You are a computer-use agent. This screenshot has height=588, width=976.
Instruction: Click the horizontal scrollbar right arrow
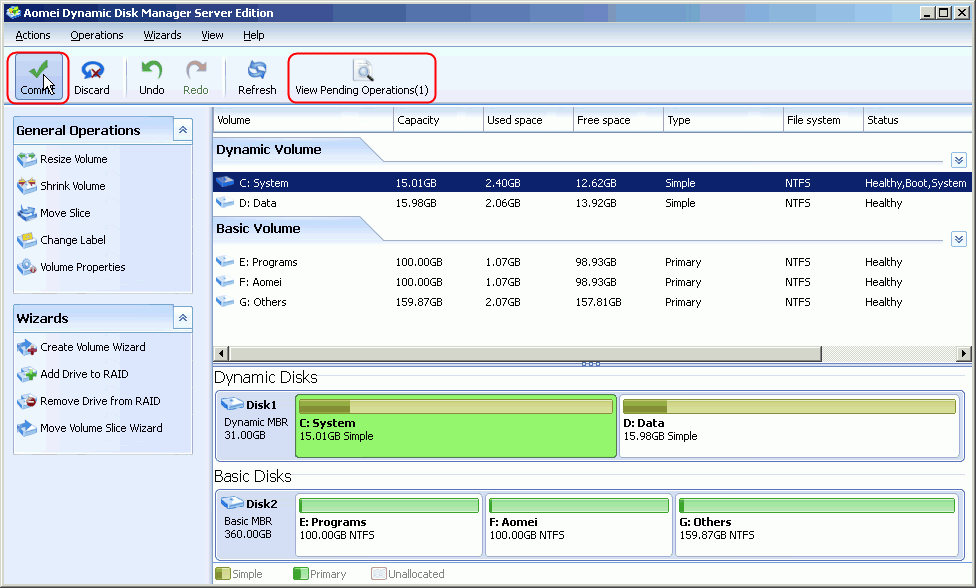point(964,353)
